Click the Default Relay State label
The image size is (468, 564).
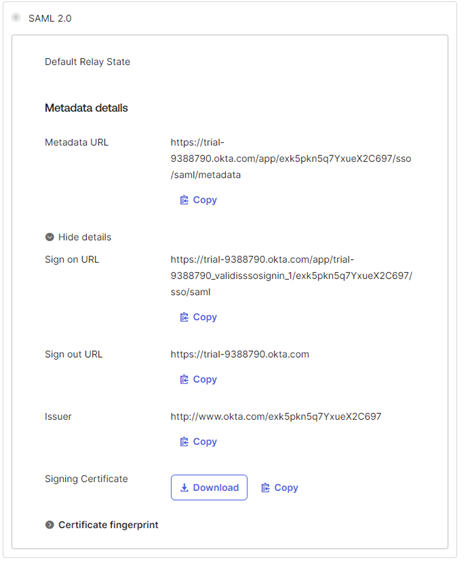click(87, 62)
